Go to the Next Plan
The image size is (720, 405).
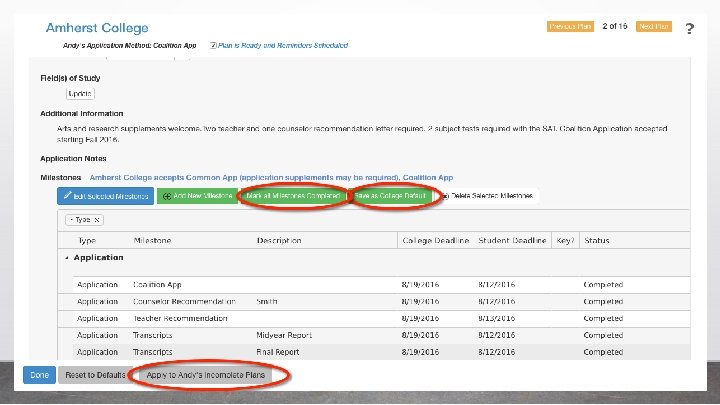tap(653, 27)
